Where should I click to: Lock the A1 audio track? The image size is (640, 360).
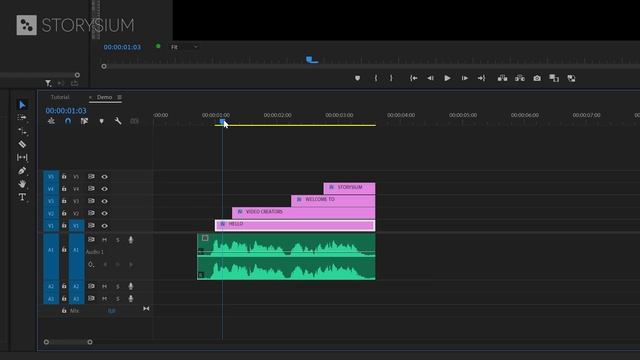pyautogui.click(x=64, y=249)
